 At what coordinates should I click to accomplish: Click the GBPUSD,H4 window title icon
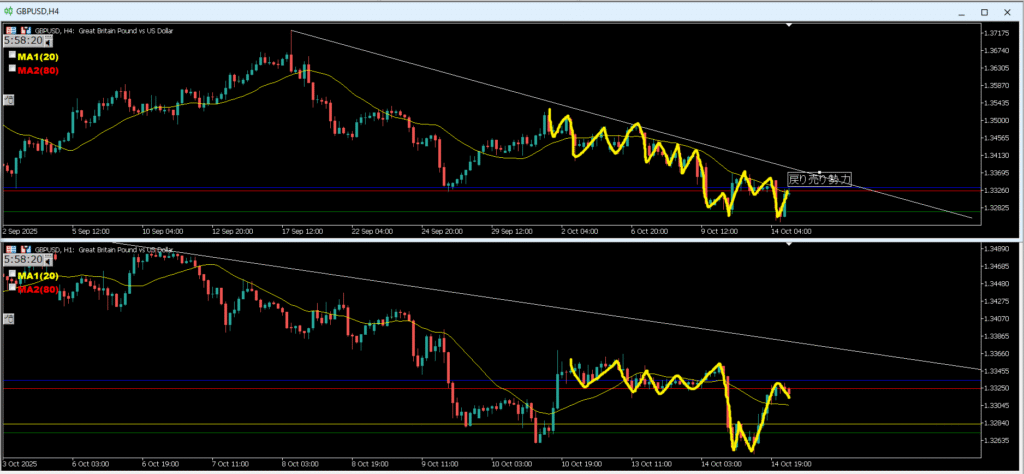click(9, 9)
